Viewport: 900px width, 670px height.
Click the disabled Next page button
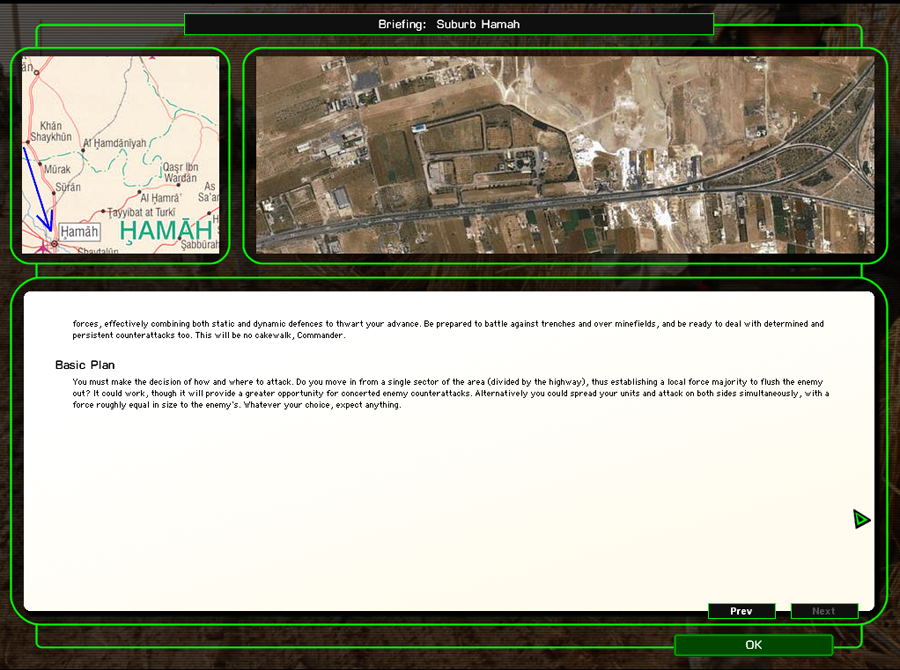(824, 611)
